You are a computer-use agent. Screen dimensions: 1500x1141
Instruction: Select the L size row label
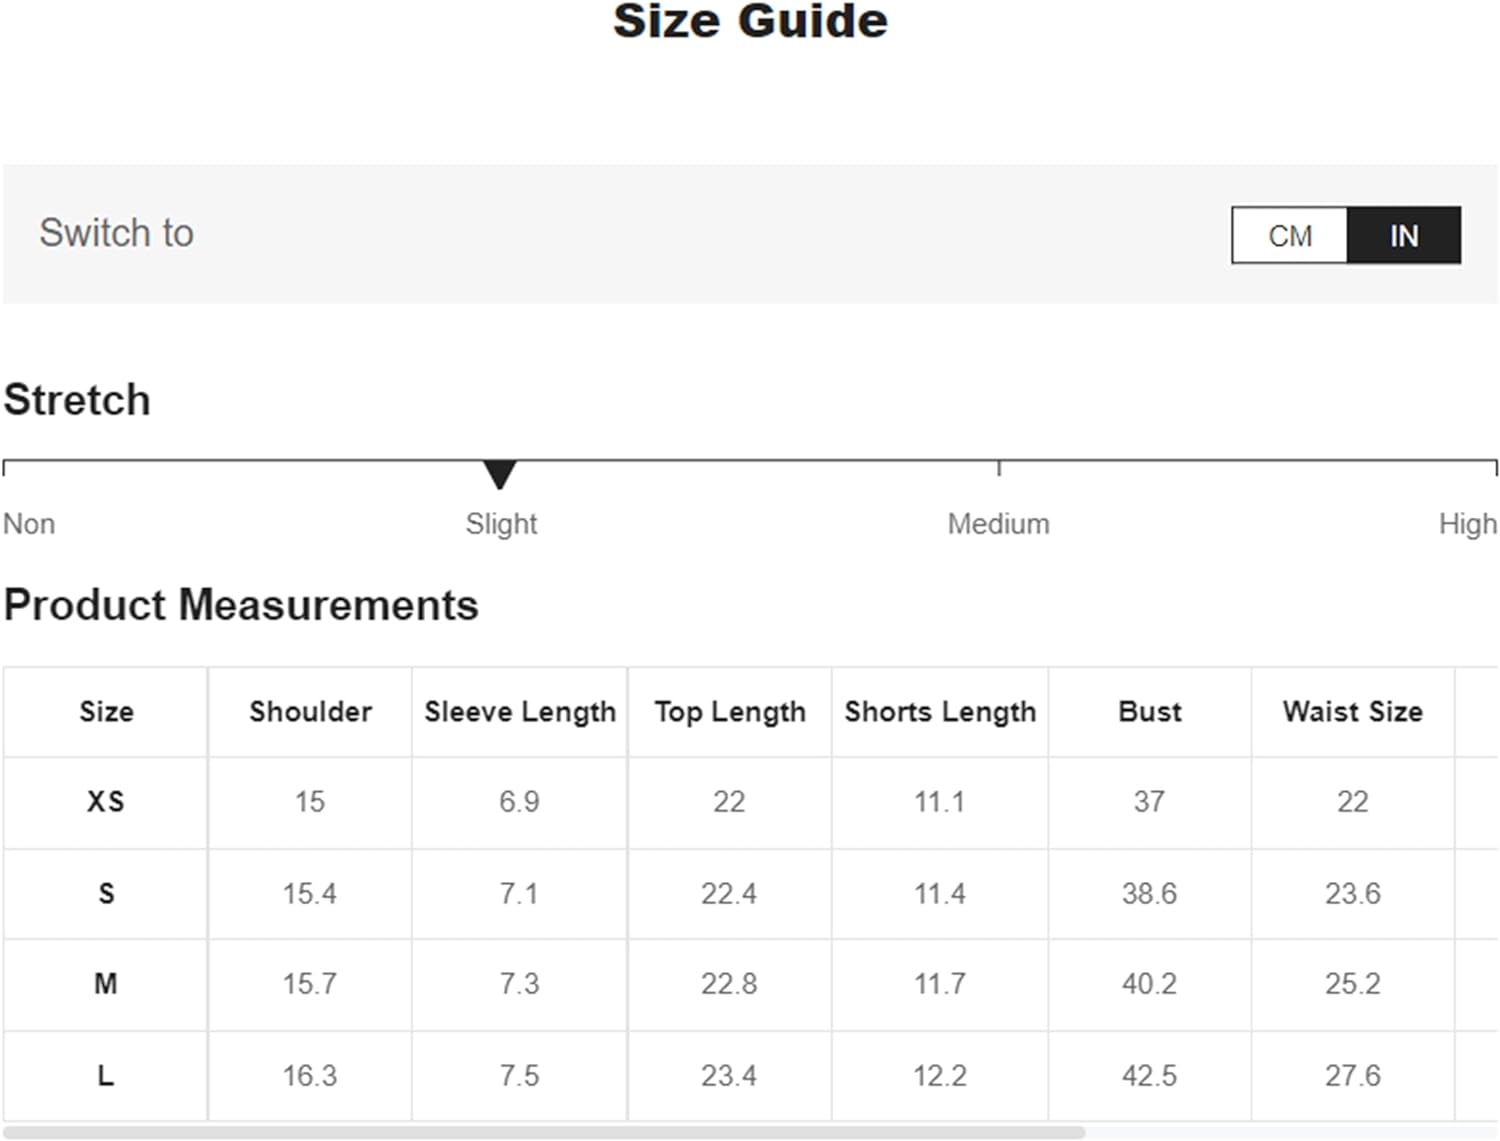tap(106, 1076)
